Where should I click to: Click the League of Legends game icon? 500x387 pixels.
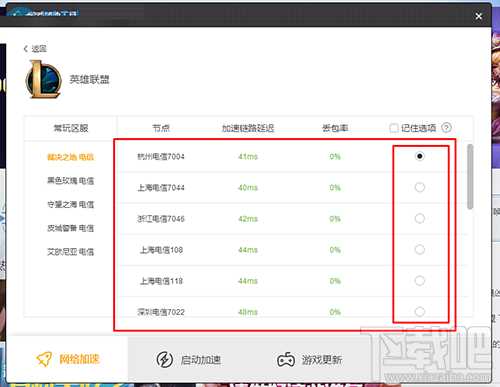coord(44,79)
